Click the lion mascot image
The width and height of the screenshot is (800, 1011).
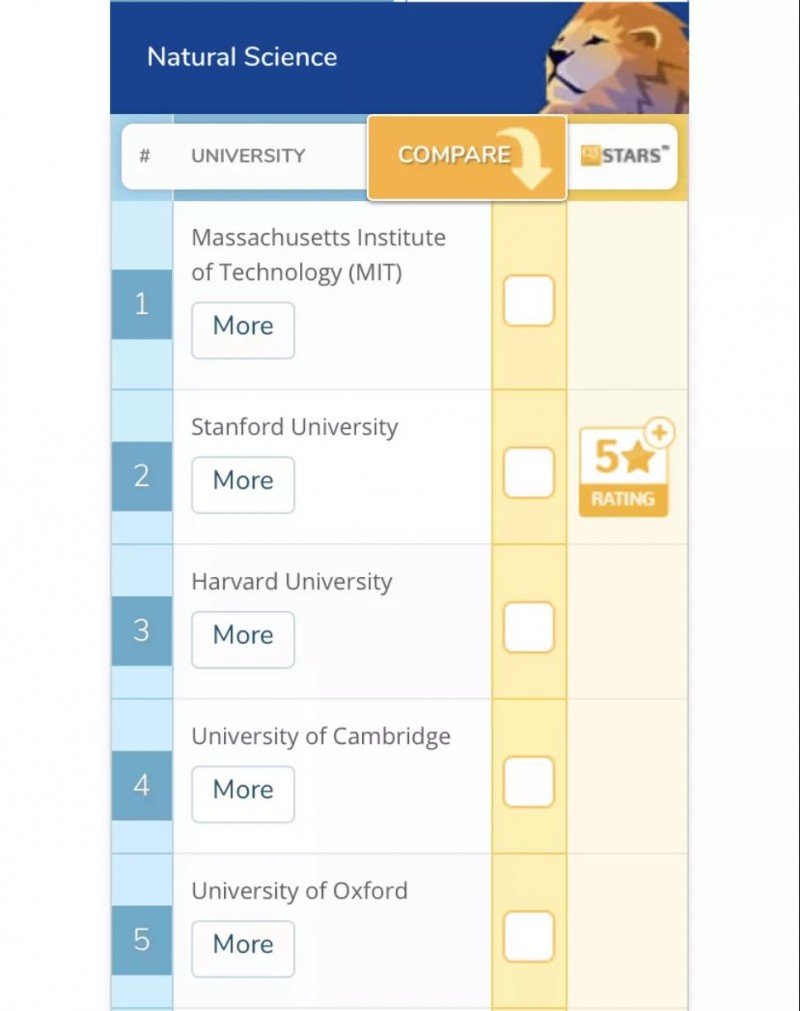617,58
